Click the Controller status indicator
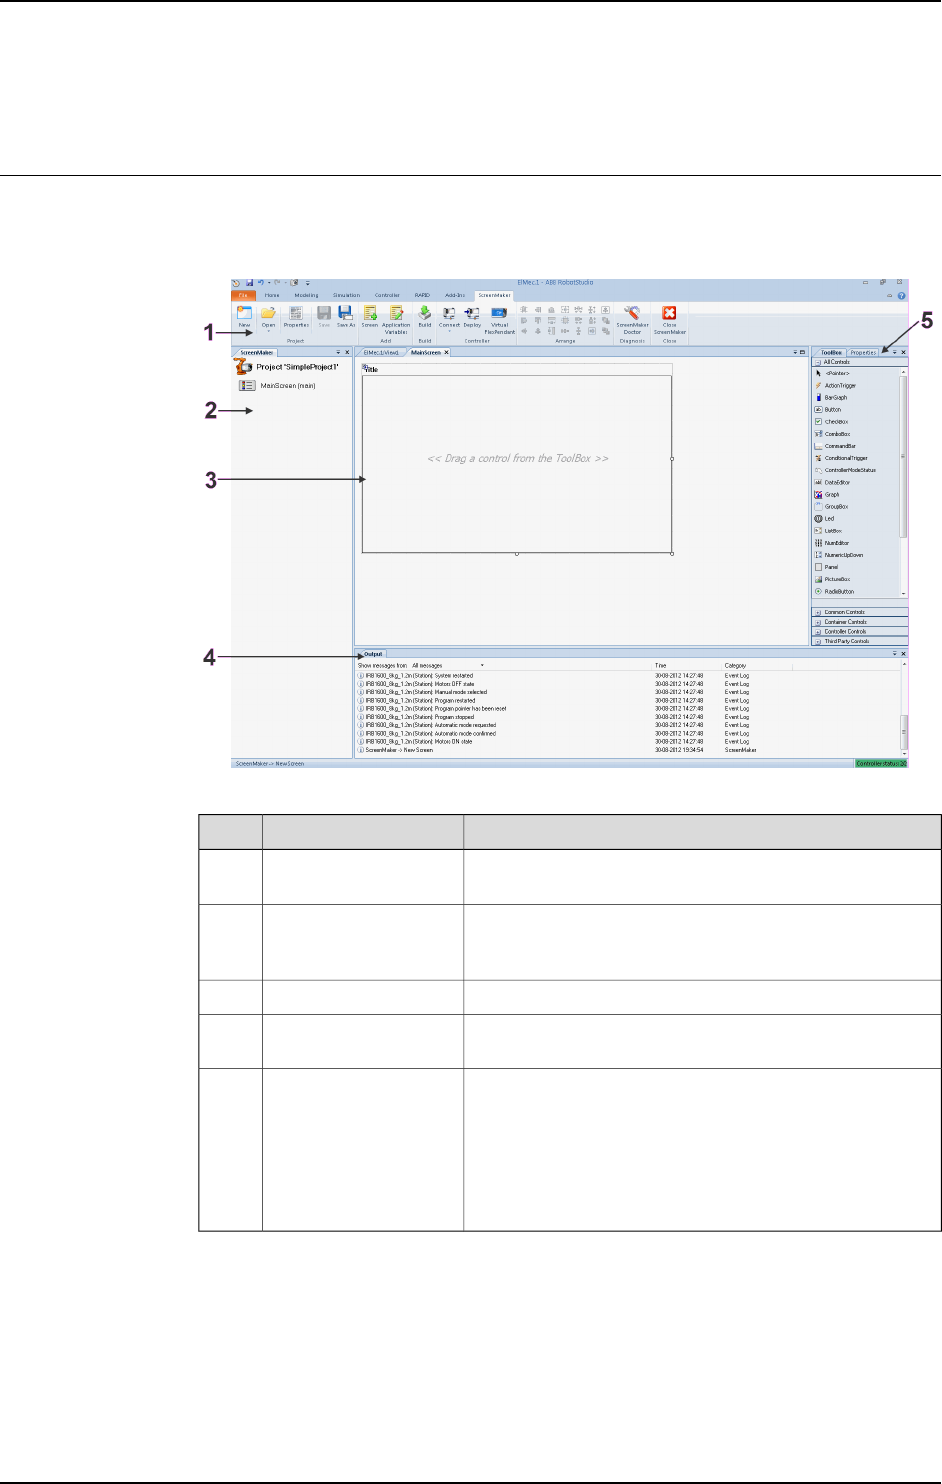Image resolution: width=942 pixels, height=1484 pixels. tap(881, 763)
